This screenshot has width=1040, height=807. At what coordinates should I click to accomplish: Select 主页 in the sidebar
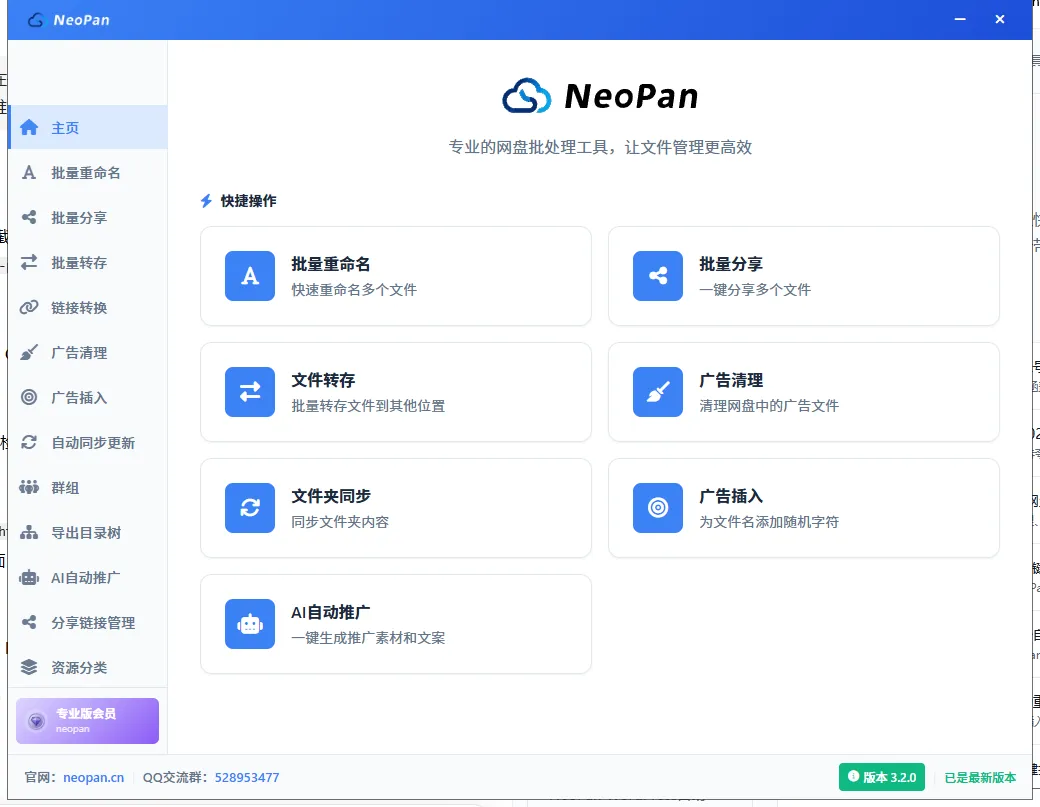pos(88,127)
